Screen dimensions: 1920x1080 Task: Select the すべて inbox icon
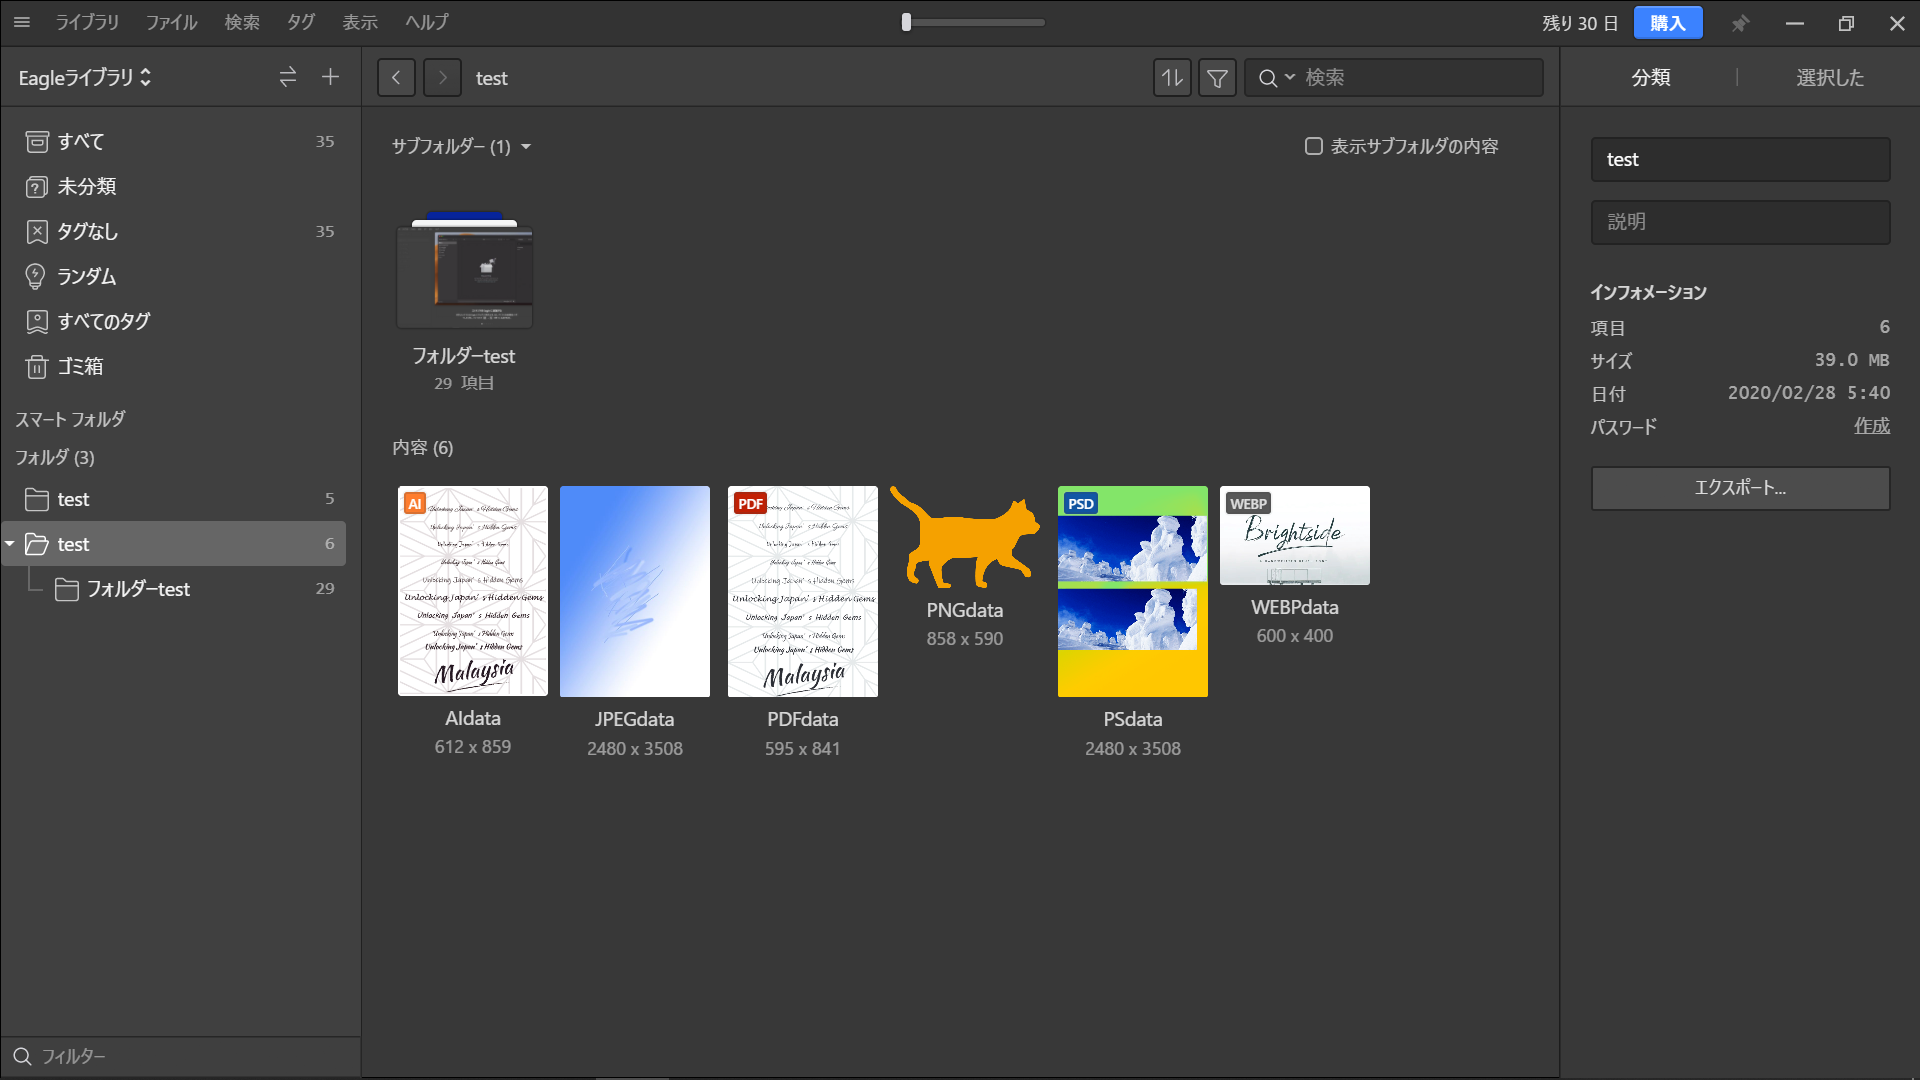pos(37,142)
